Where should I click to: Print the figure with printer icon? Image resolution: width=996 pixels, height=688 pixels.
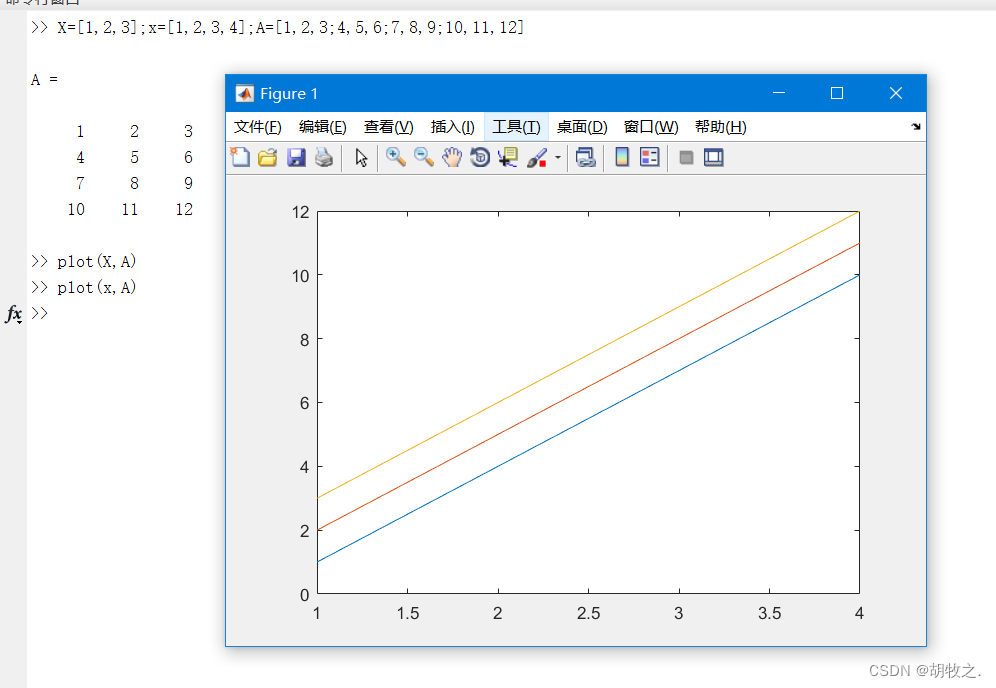[x=324, y=157]
